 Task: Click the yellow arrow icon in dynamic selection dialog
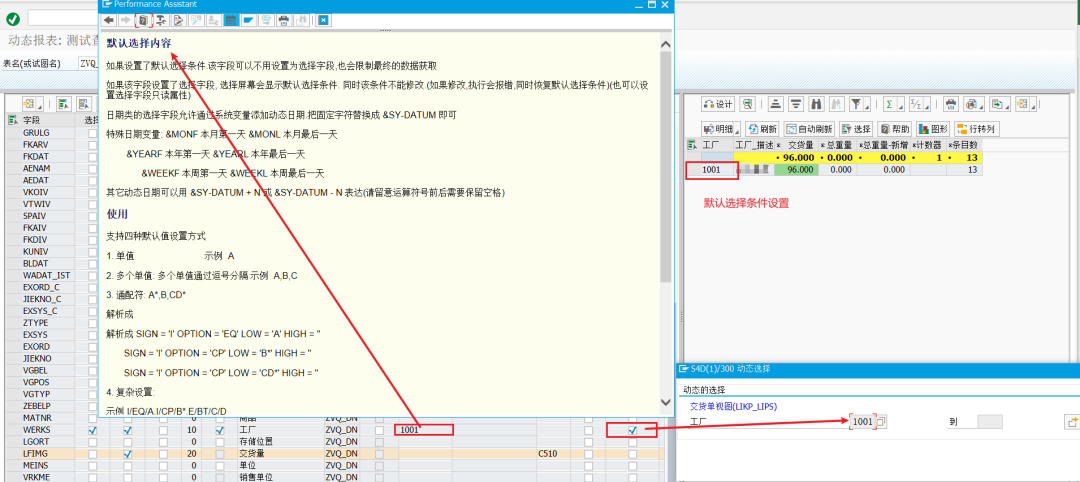(1072, 422)
